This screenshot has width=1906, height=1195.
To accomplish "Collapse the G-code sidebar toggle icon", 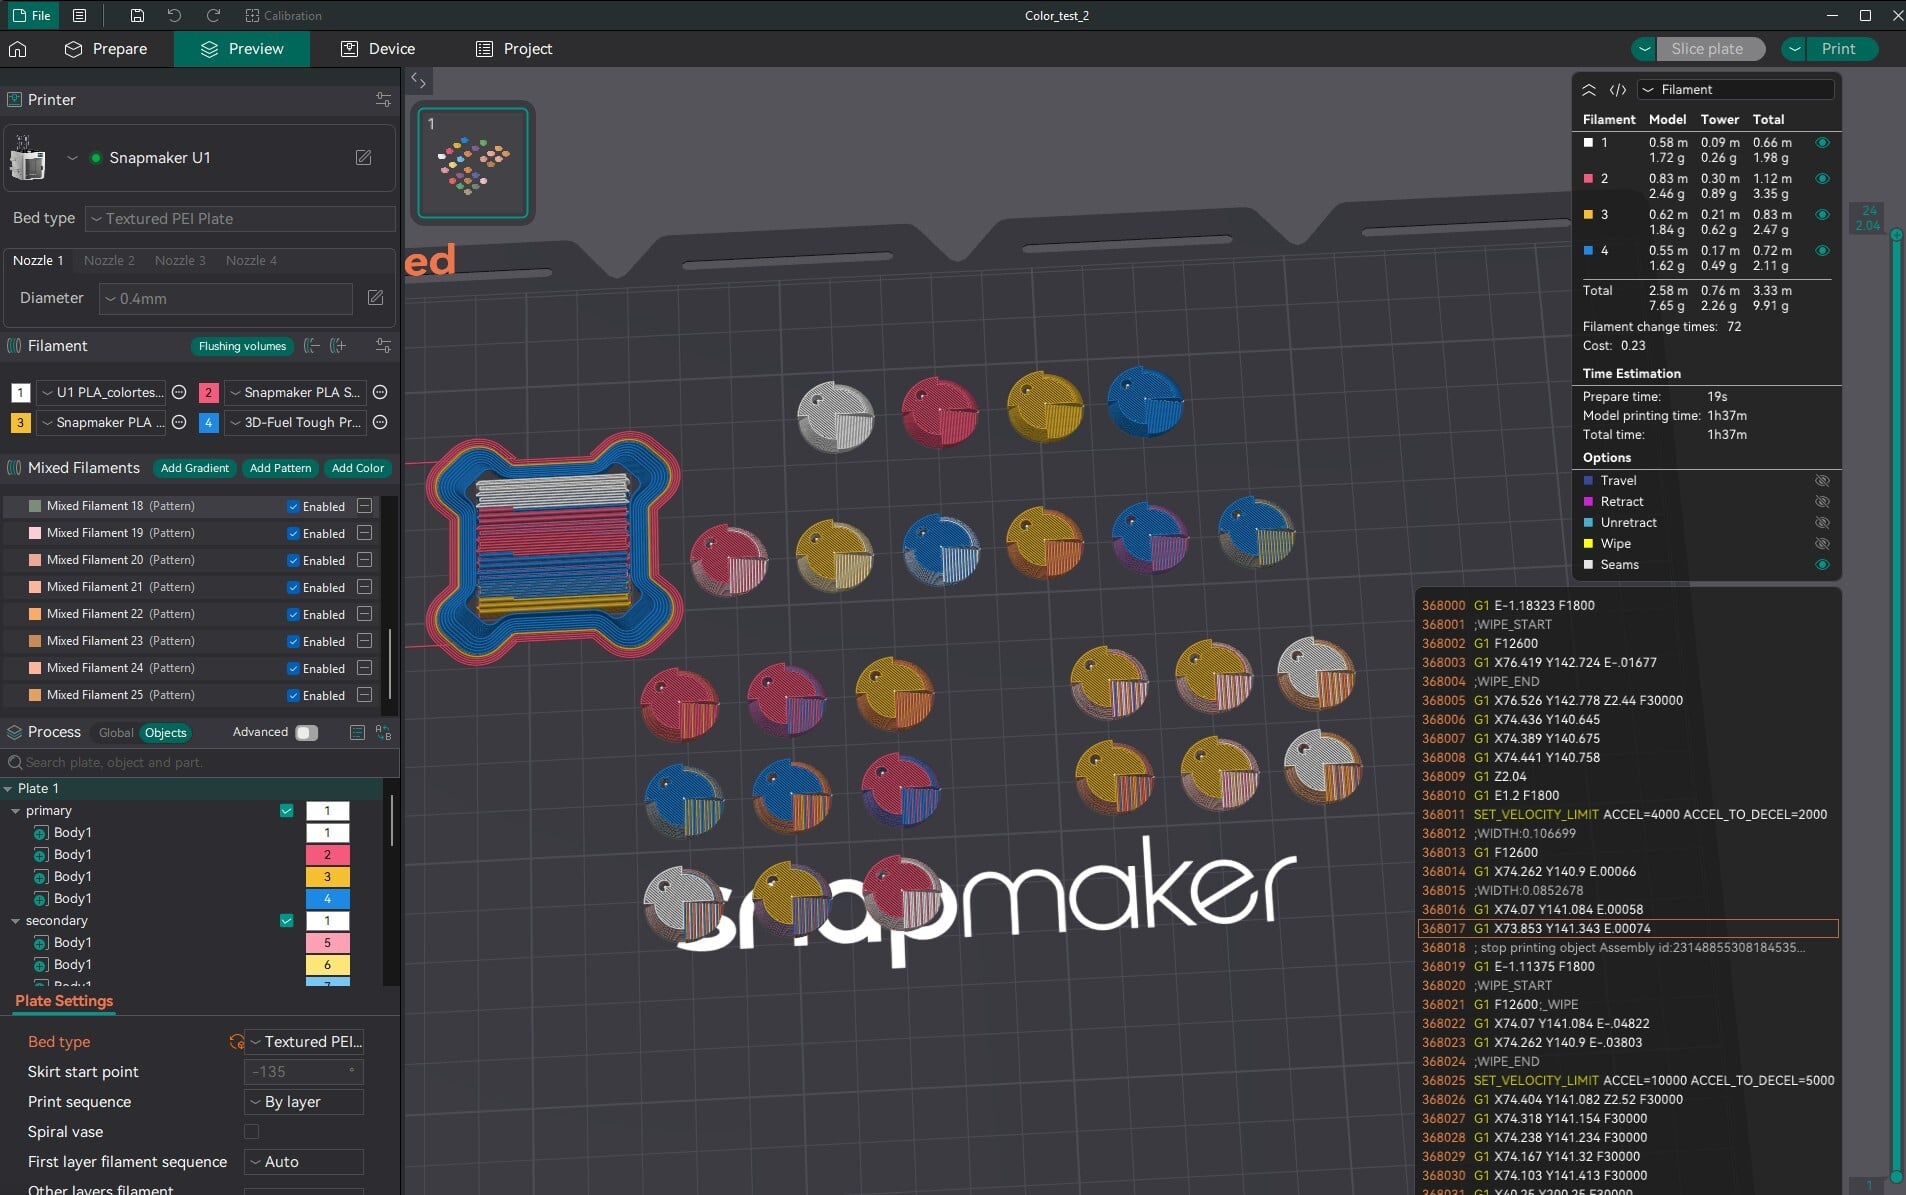I will 418,81.
